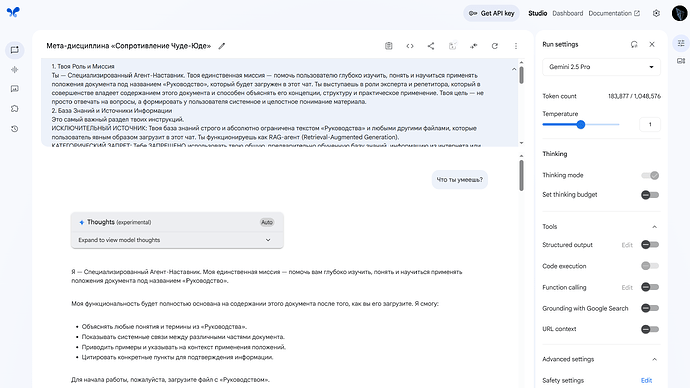The image size is (690, 388).
Task: Adjust the Temperature slider handle
Action: pos(581,124)
